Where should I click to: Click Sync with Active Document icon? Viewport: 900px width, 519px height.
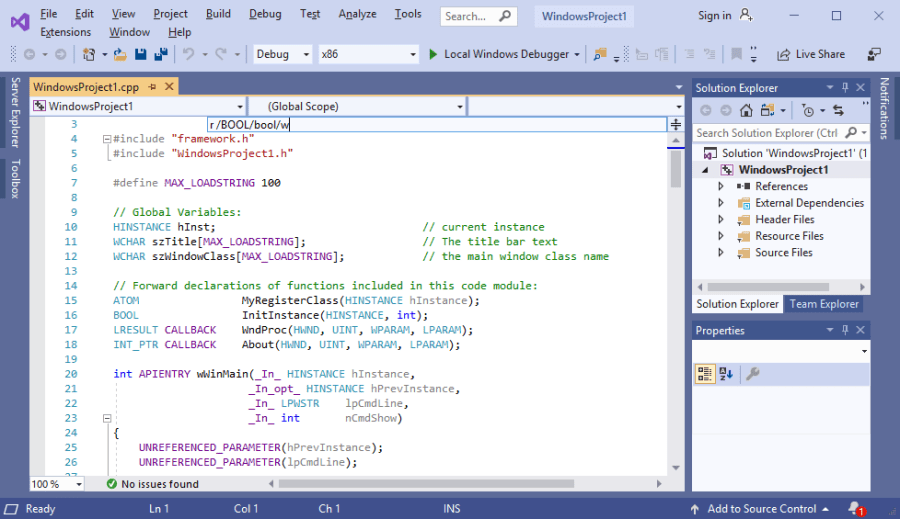click(x=838, y=110)
